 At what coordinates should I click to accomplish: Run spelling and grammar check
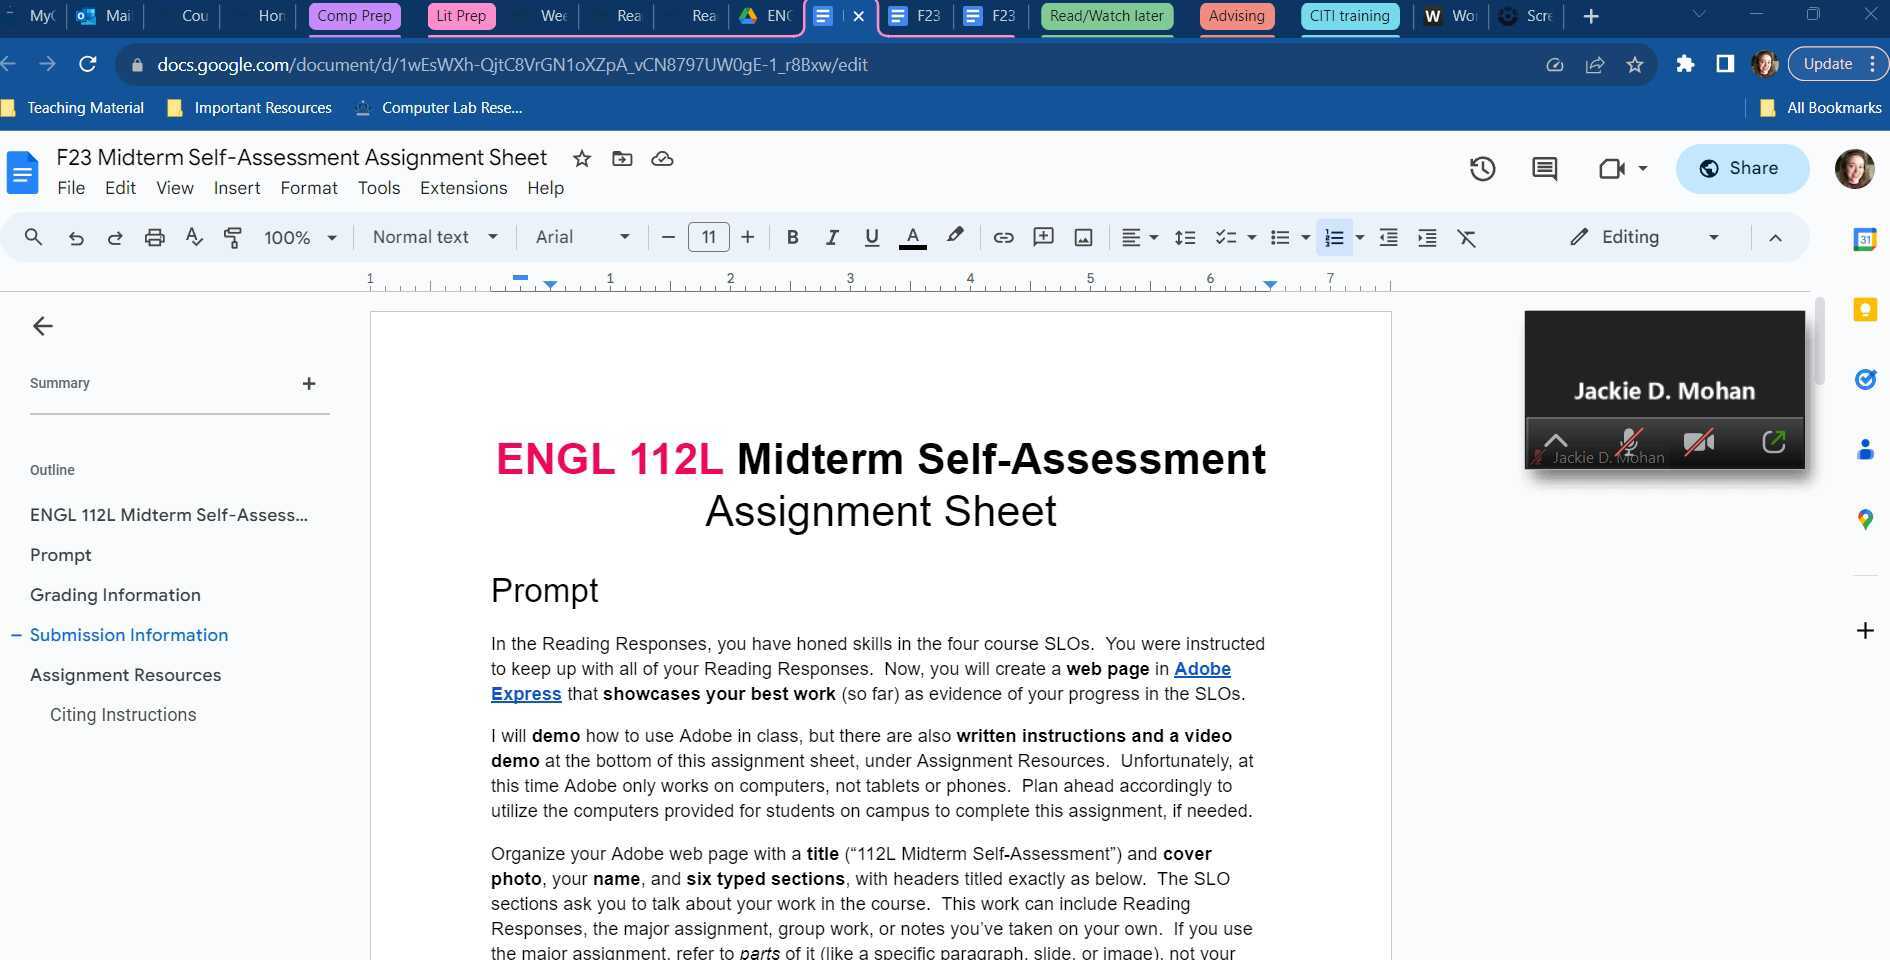194,237
